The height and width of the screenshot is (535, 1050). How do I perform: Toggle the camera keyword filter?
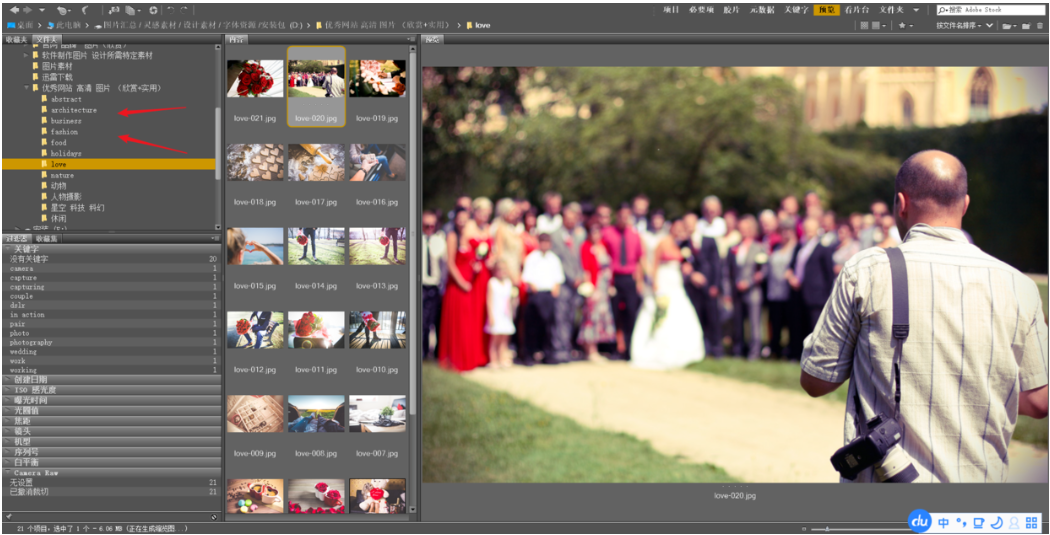click(111, 269)
